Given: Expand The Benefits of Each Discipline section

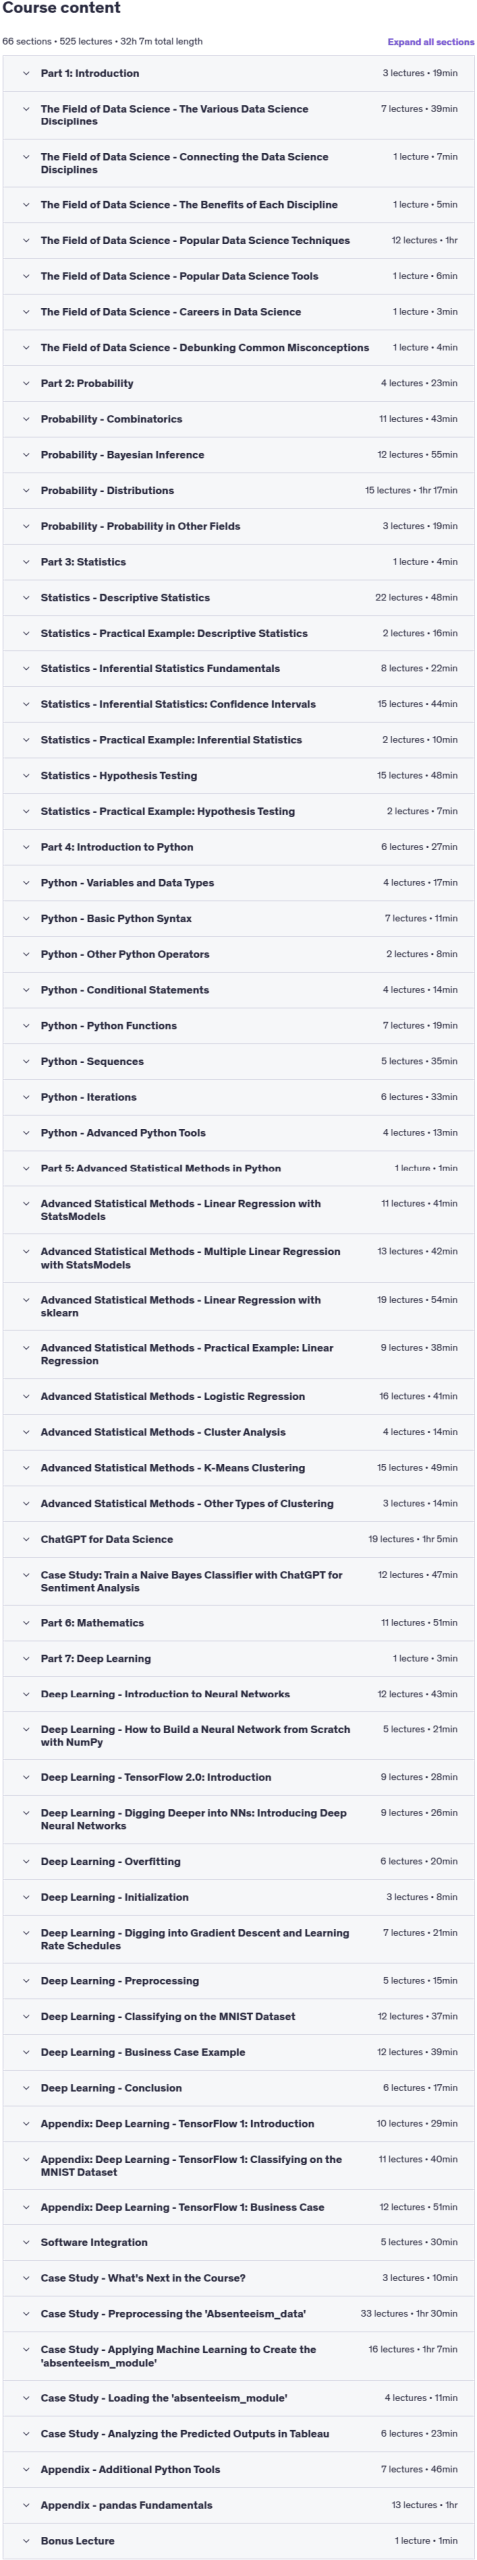Looking at the screenshot, I should coord(238,205).
